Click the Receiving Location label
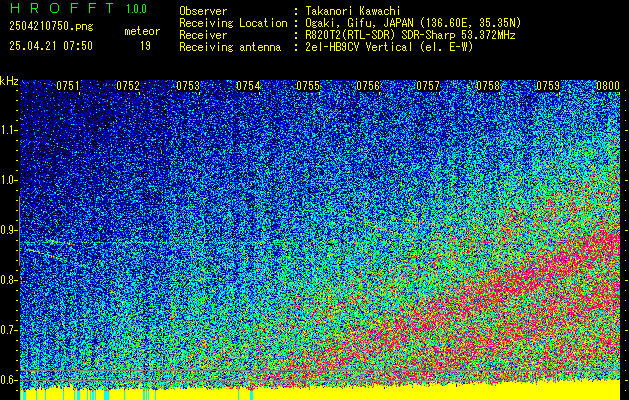Image resolution: width=629 pixels, height=400 pixels. pos(233,23)
